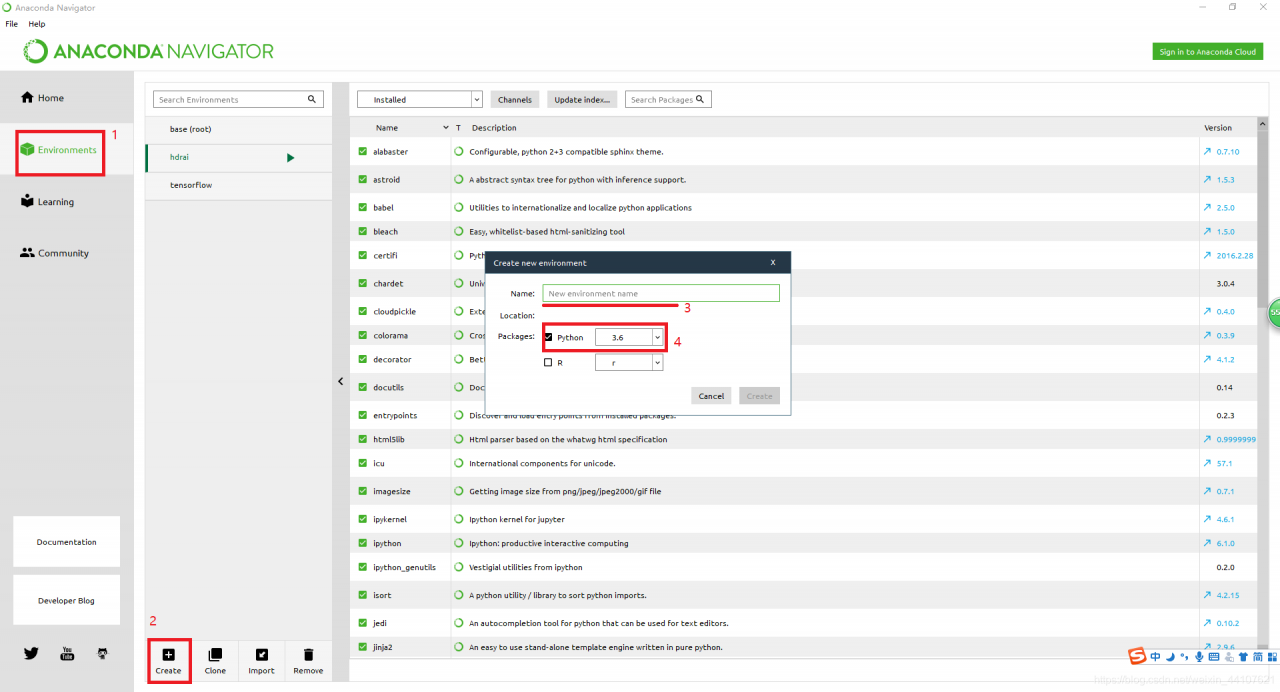
Task: Click the Clone environment icon
Action: click(x=215, y=655)
